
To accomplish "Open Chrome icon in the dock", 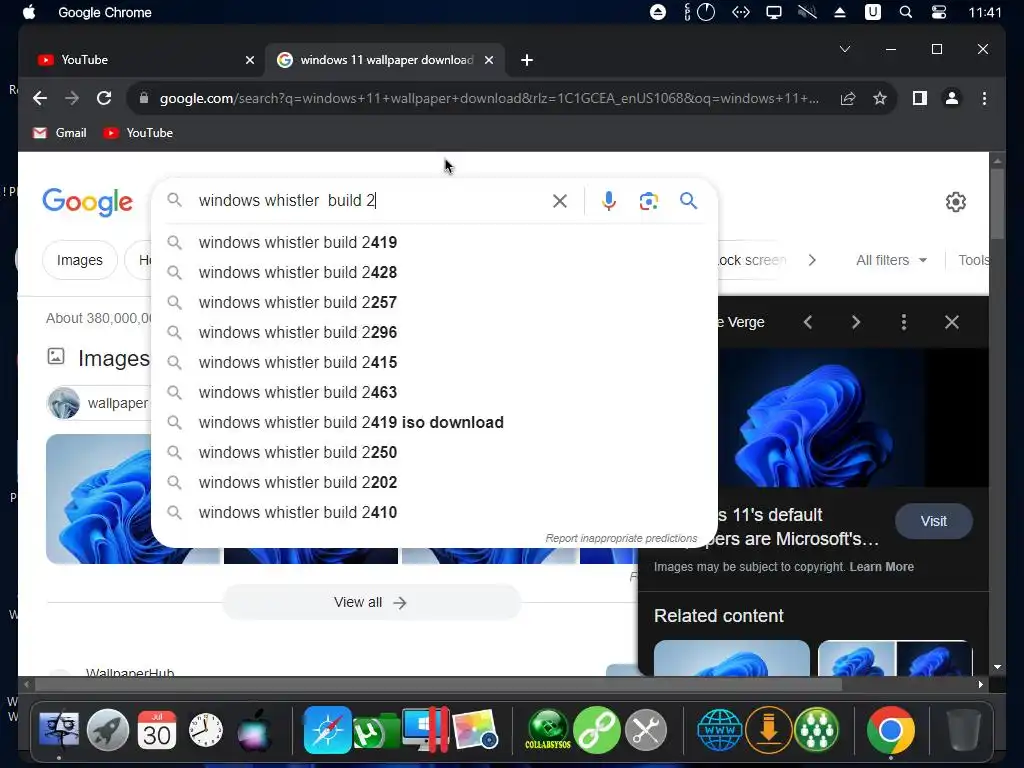I will click(x=891, y=729).
